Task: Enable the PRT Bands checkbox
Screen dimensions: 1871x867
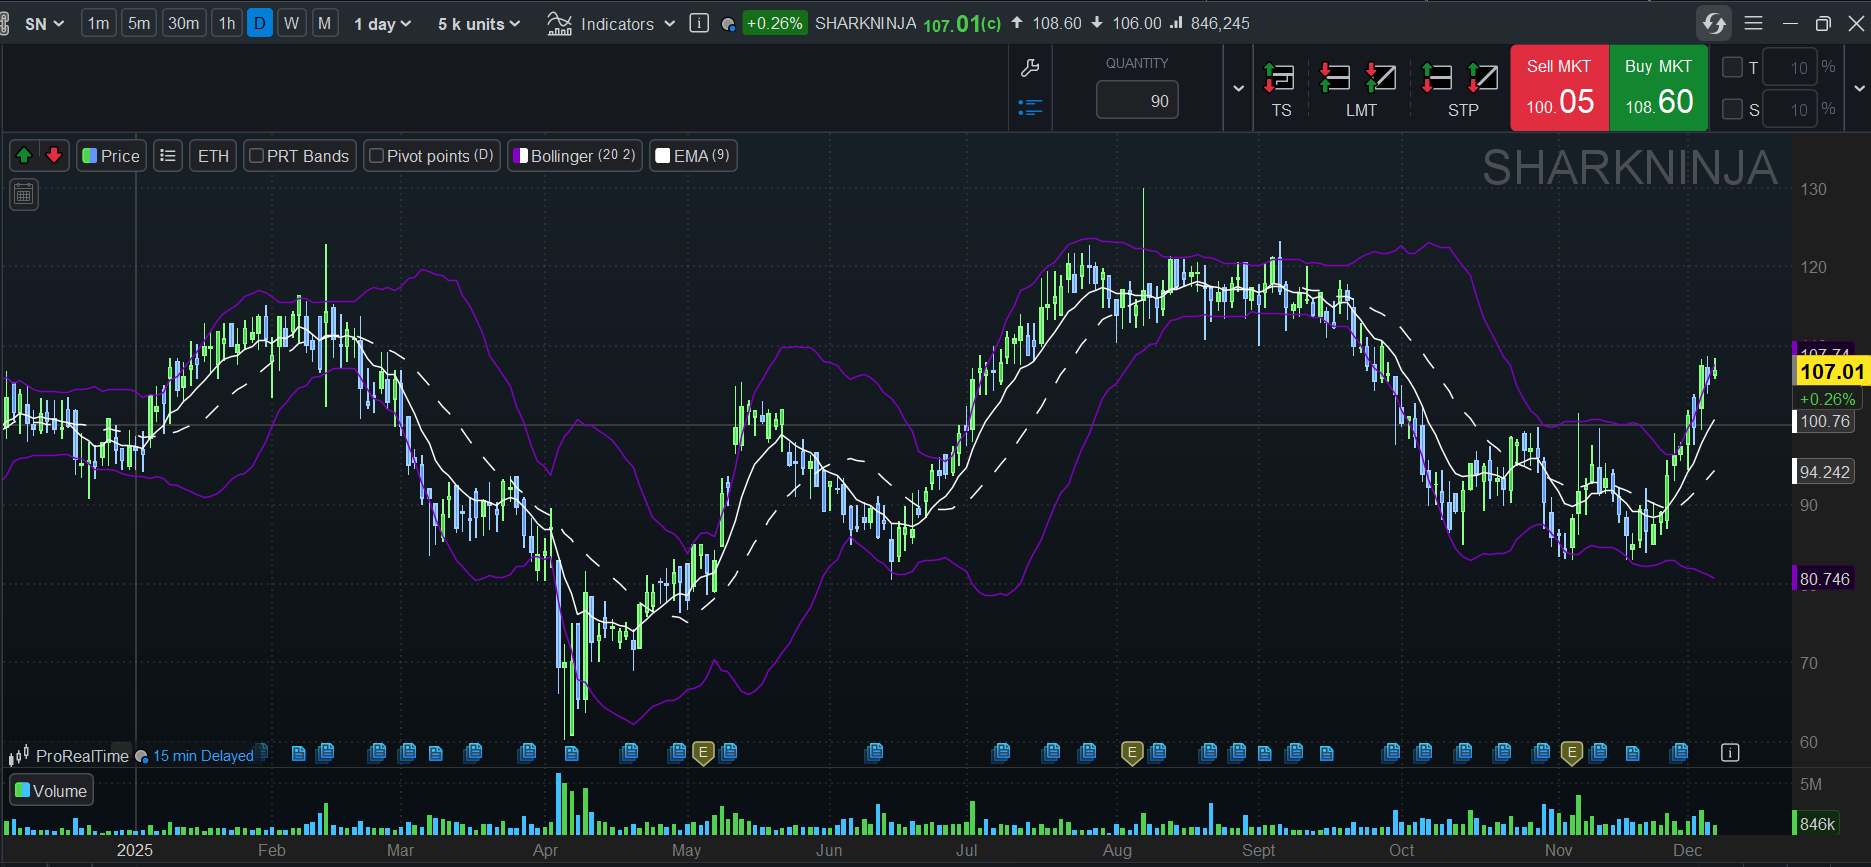Action: pos(257,156)
